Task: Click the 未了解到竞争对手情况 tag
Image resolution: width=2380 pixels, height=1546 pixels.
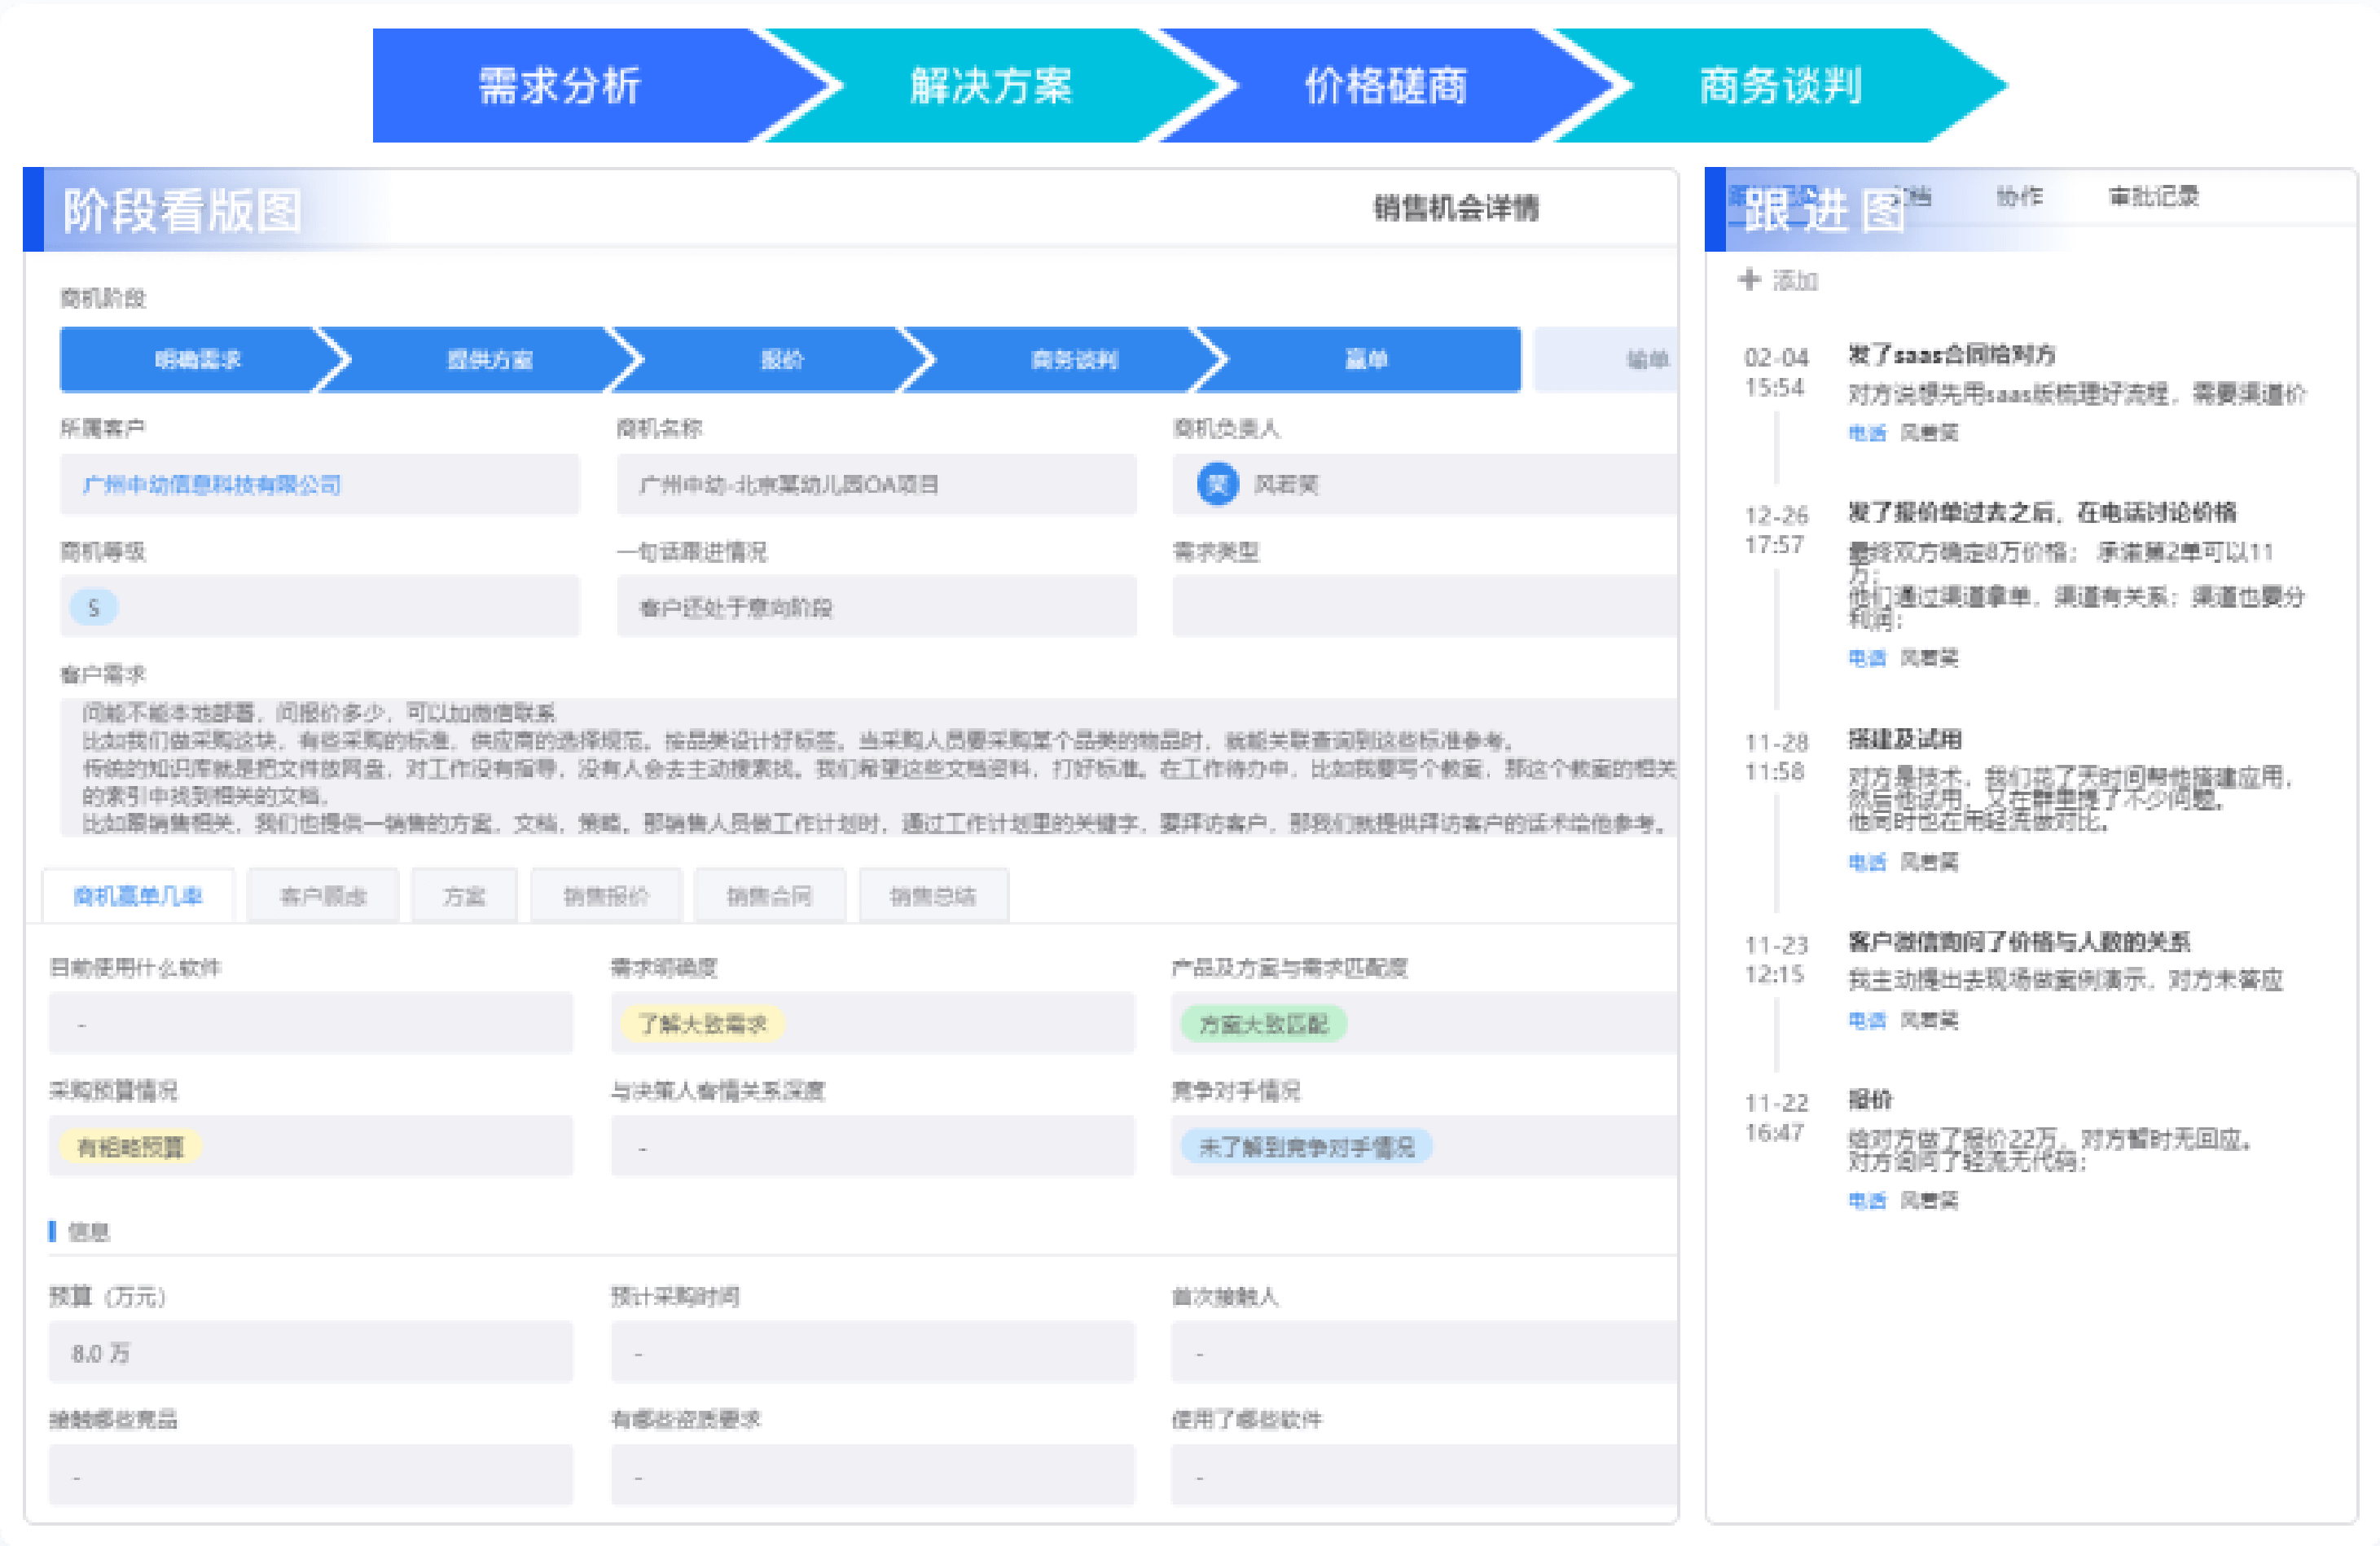Action: coord(1306,1147)
